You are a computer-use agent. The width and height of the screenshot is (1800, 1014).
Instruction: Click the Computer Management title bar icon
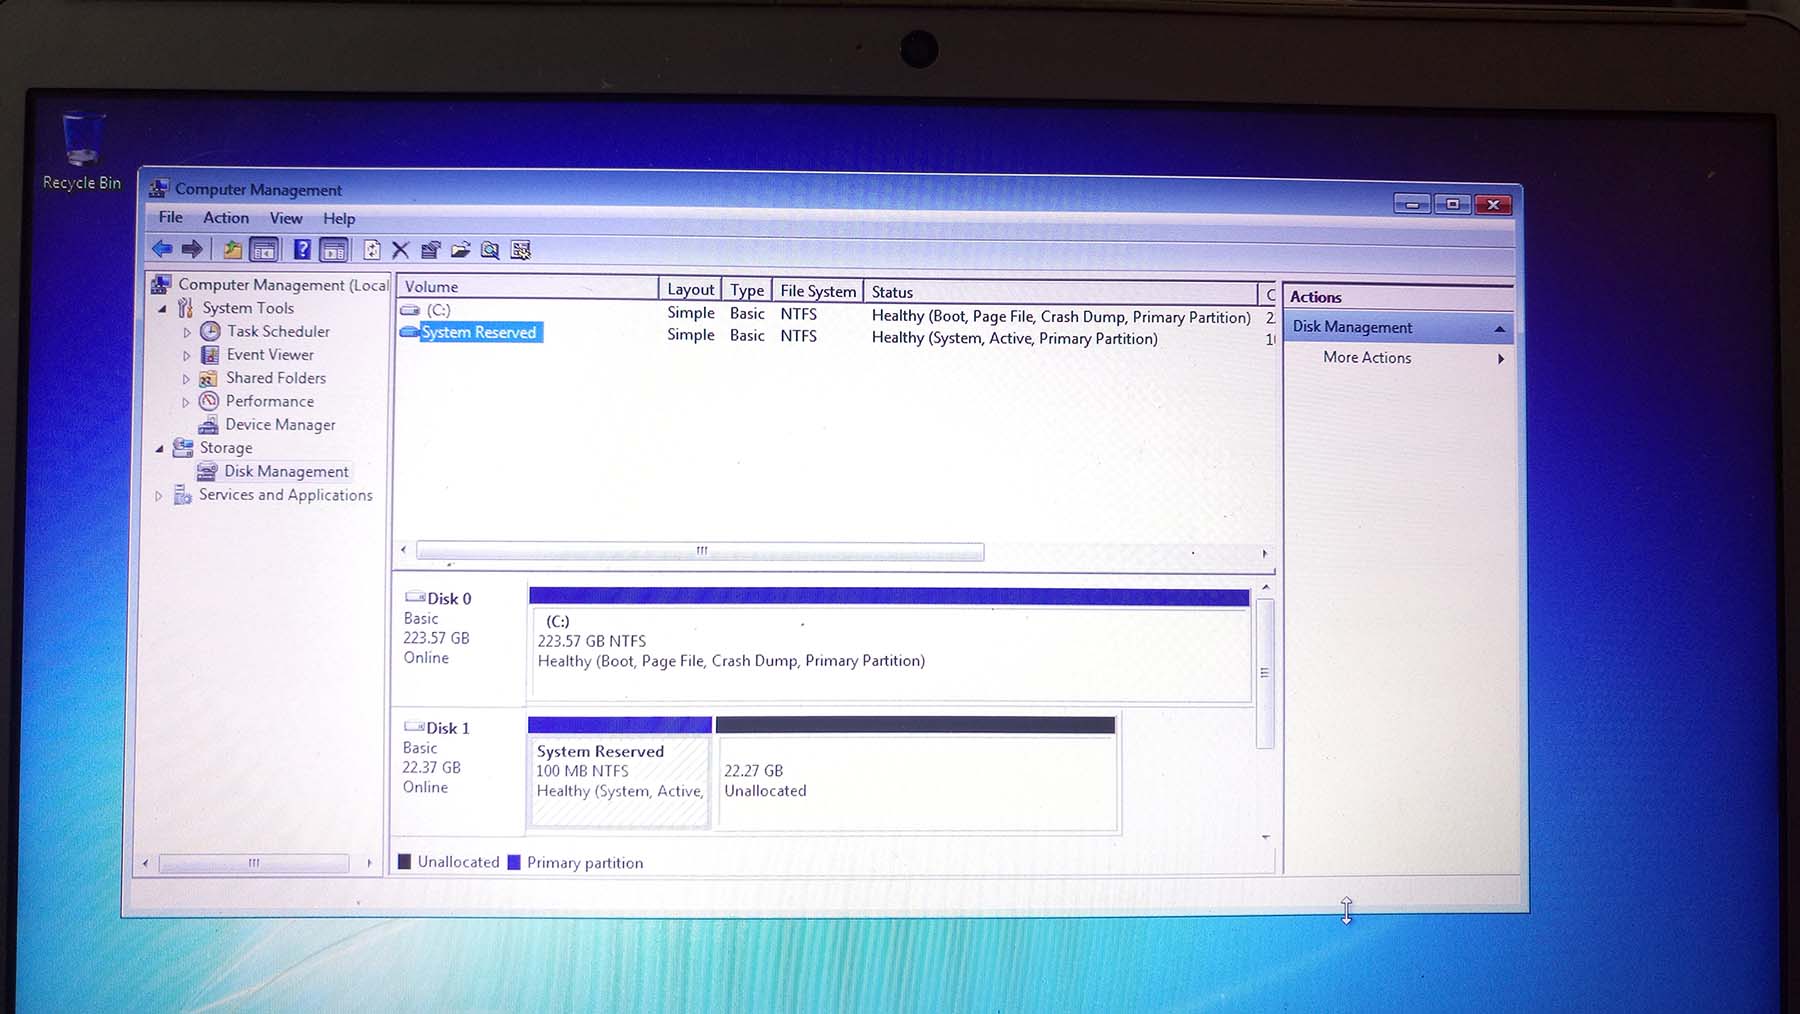(158, 188)
